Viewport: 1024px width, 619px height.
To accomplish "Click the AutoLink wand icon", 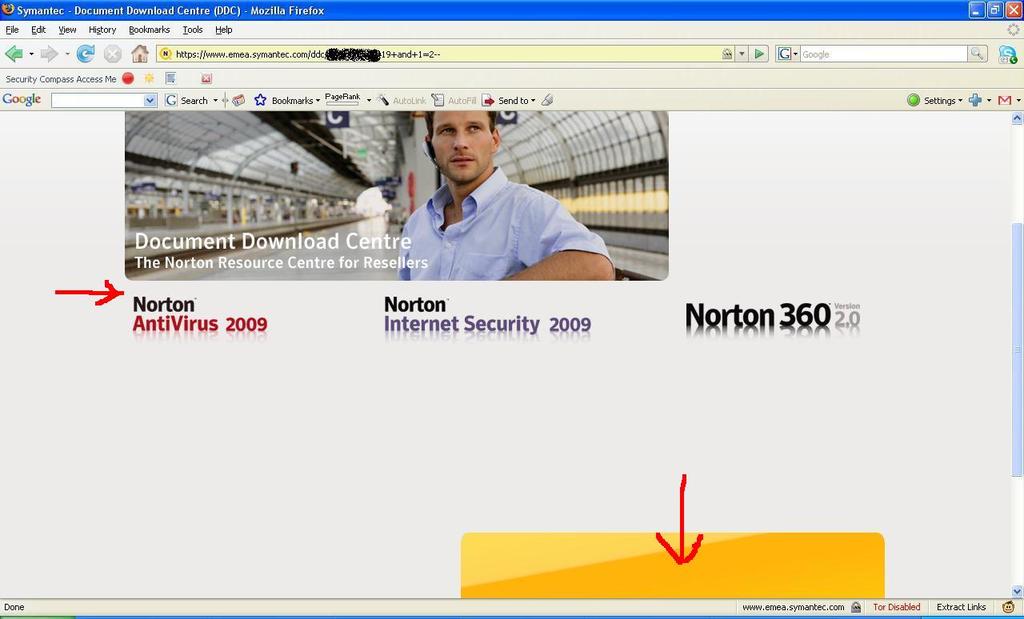I will pos(383,100).
